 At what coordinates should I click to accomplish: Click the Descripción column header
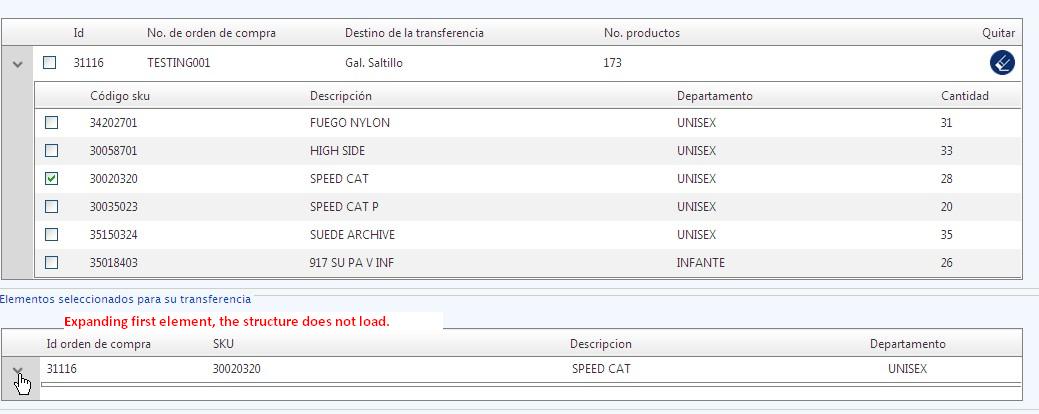click(x=341, y=96)
